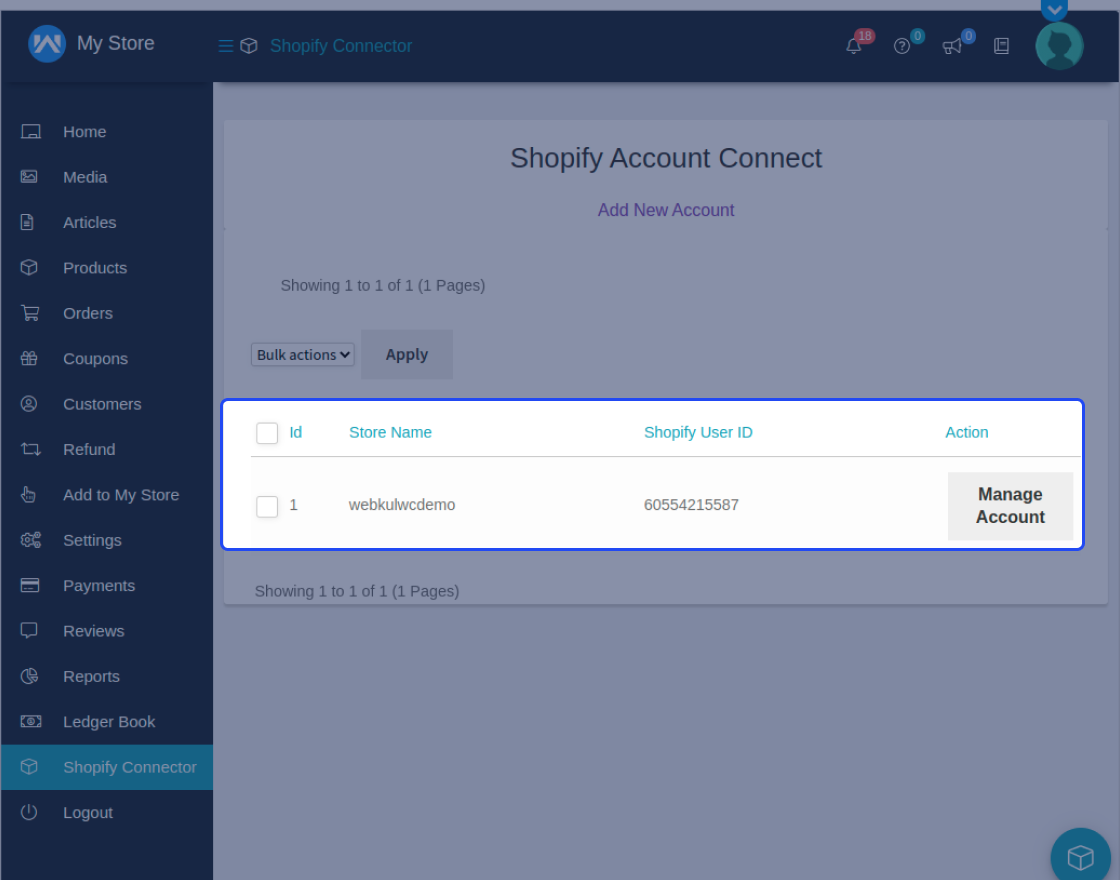
Task: Open announcements using the megaphone icon
Action: coord(951,46)
